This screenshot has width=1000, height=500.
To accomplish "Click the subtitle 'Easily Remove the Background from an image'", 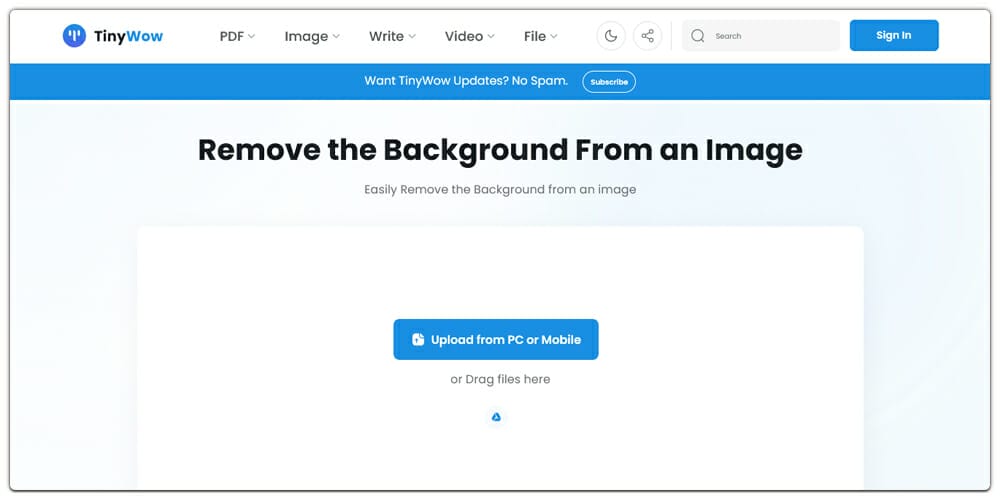I will coord(500,189).
